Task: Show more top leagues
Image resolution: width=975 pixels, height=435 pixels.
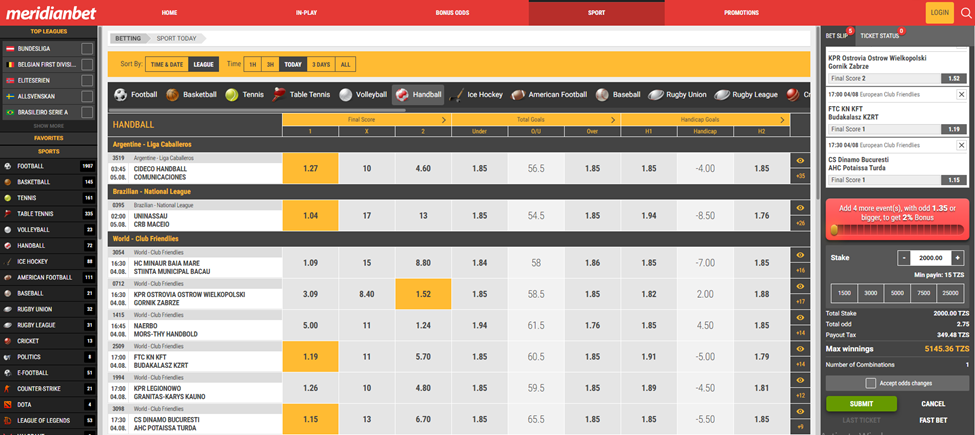Action: click(49, 126)
